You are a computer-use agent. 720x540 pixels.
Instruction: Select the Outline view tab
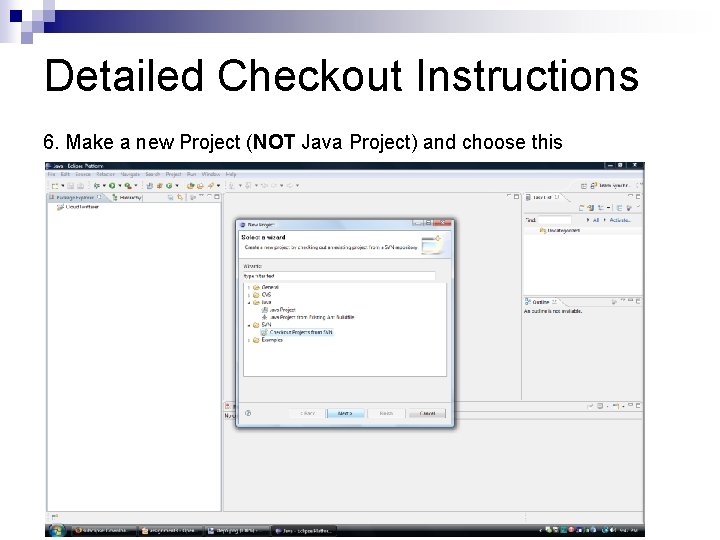click(x=540, y=302)
